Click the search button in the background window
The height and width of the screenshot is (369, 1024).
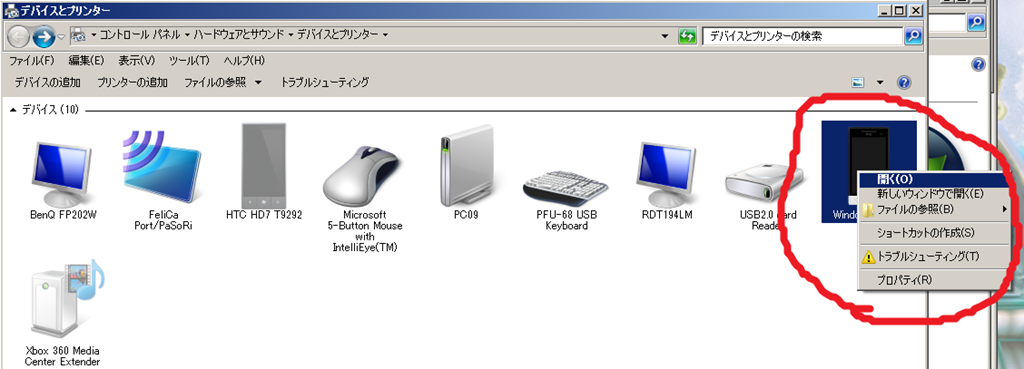click(975, 22)
